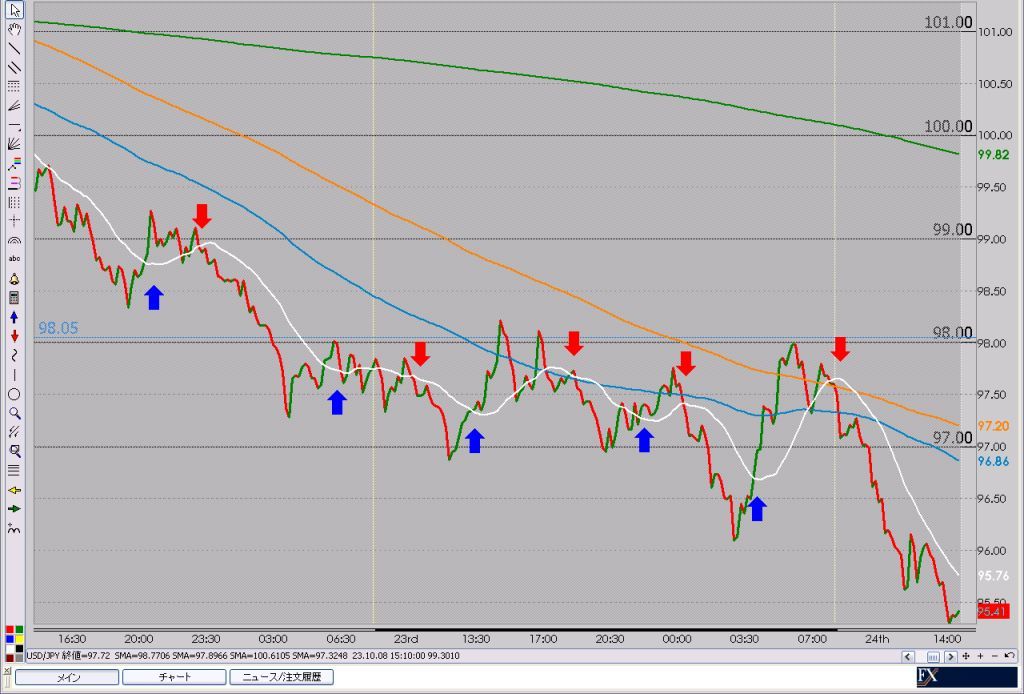Select the blue up arrow marker tool
Screen dimensions: 1024x694
coord(14,317)
